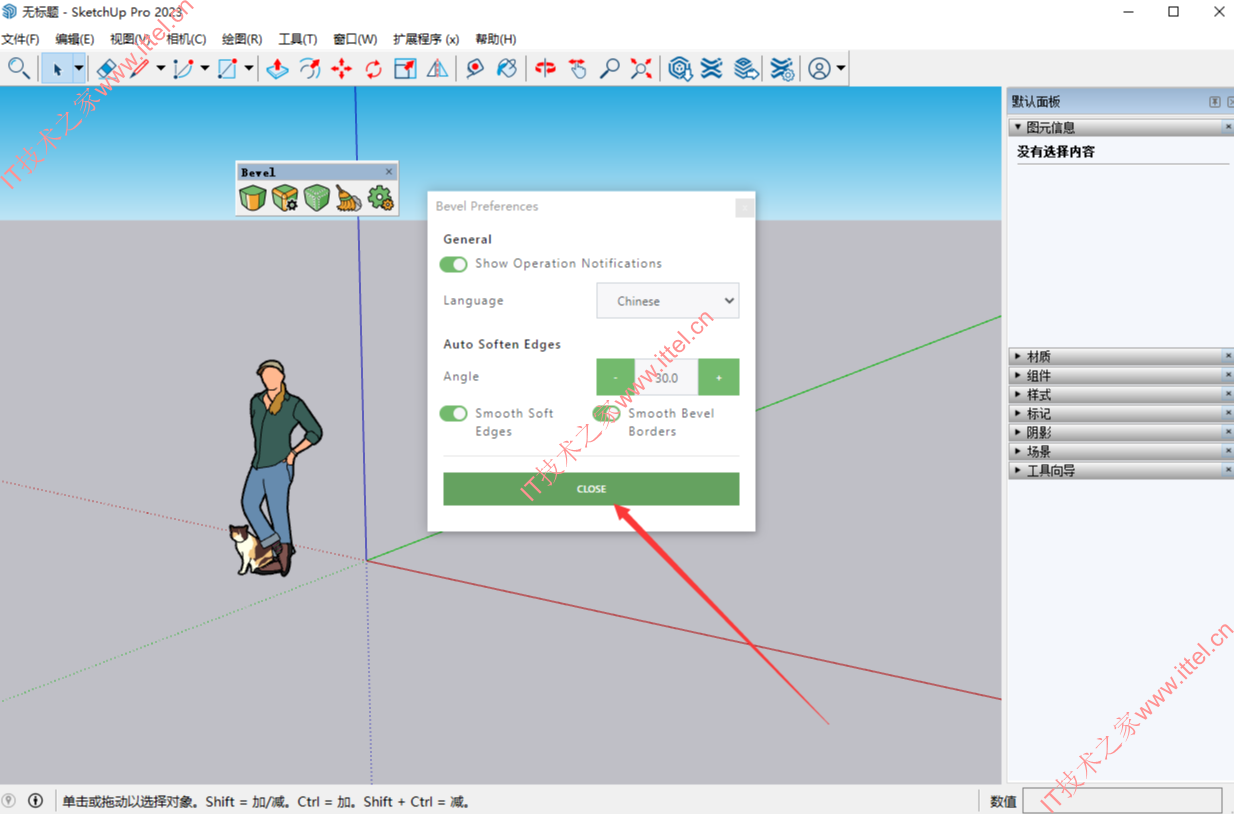Viewport: 1234px width, 814px height.
Task: Open the Extension Warehouse icon
Action: pyautogui.click(x=712, y=68)
